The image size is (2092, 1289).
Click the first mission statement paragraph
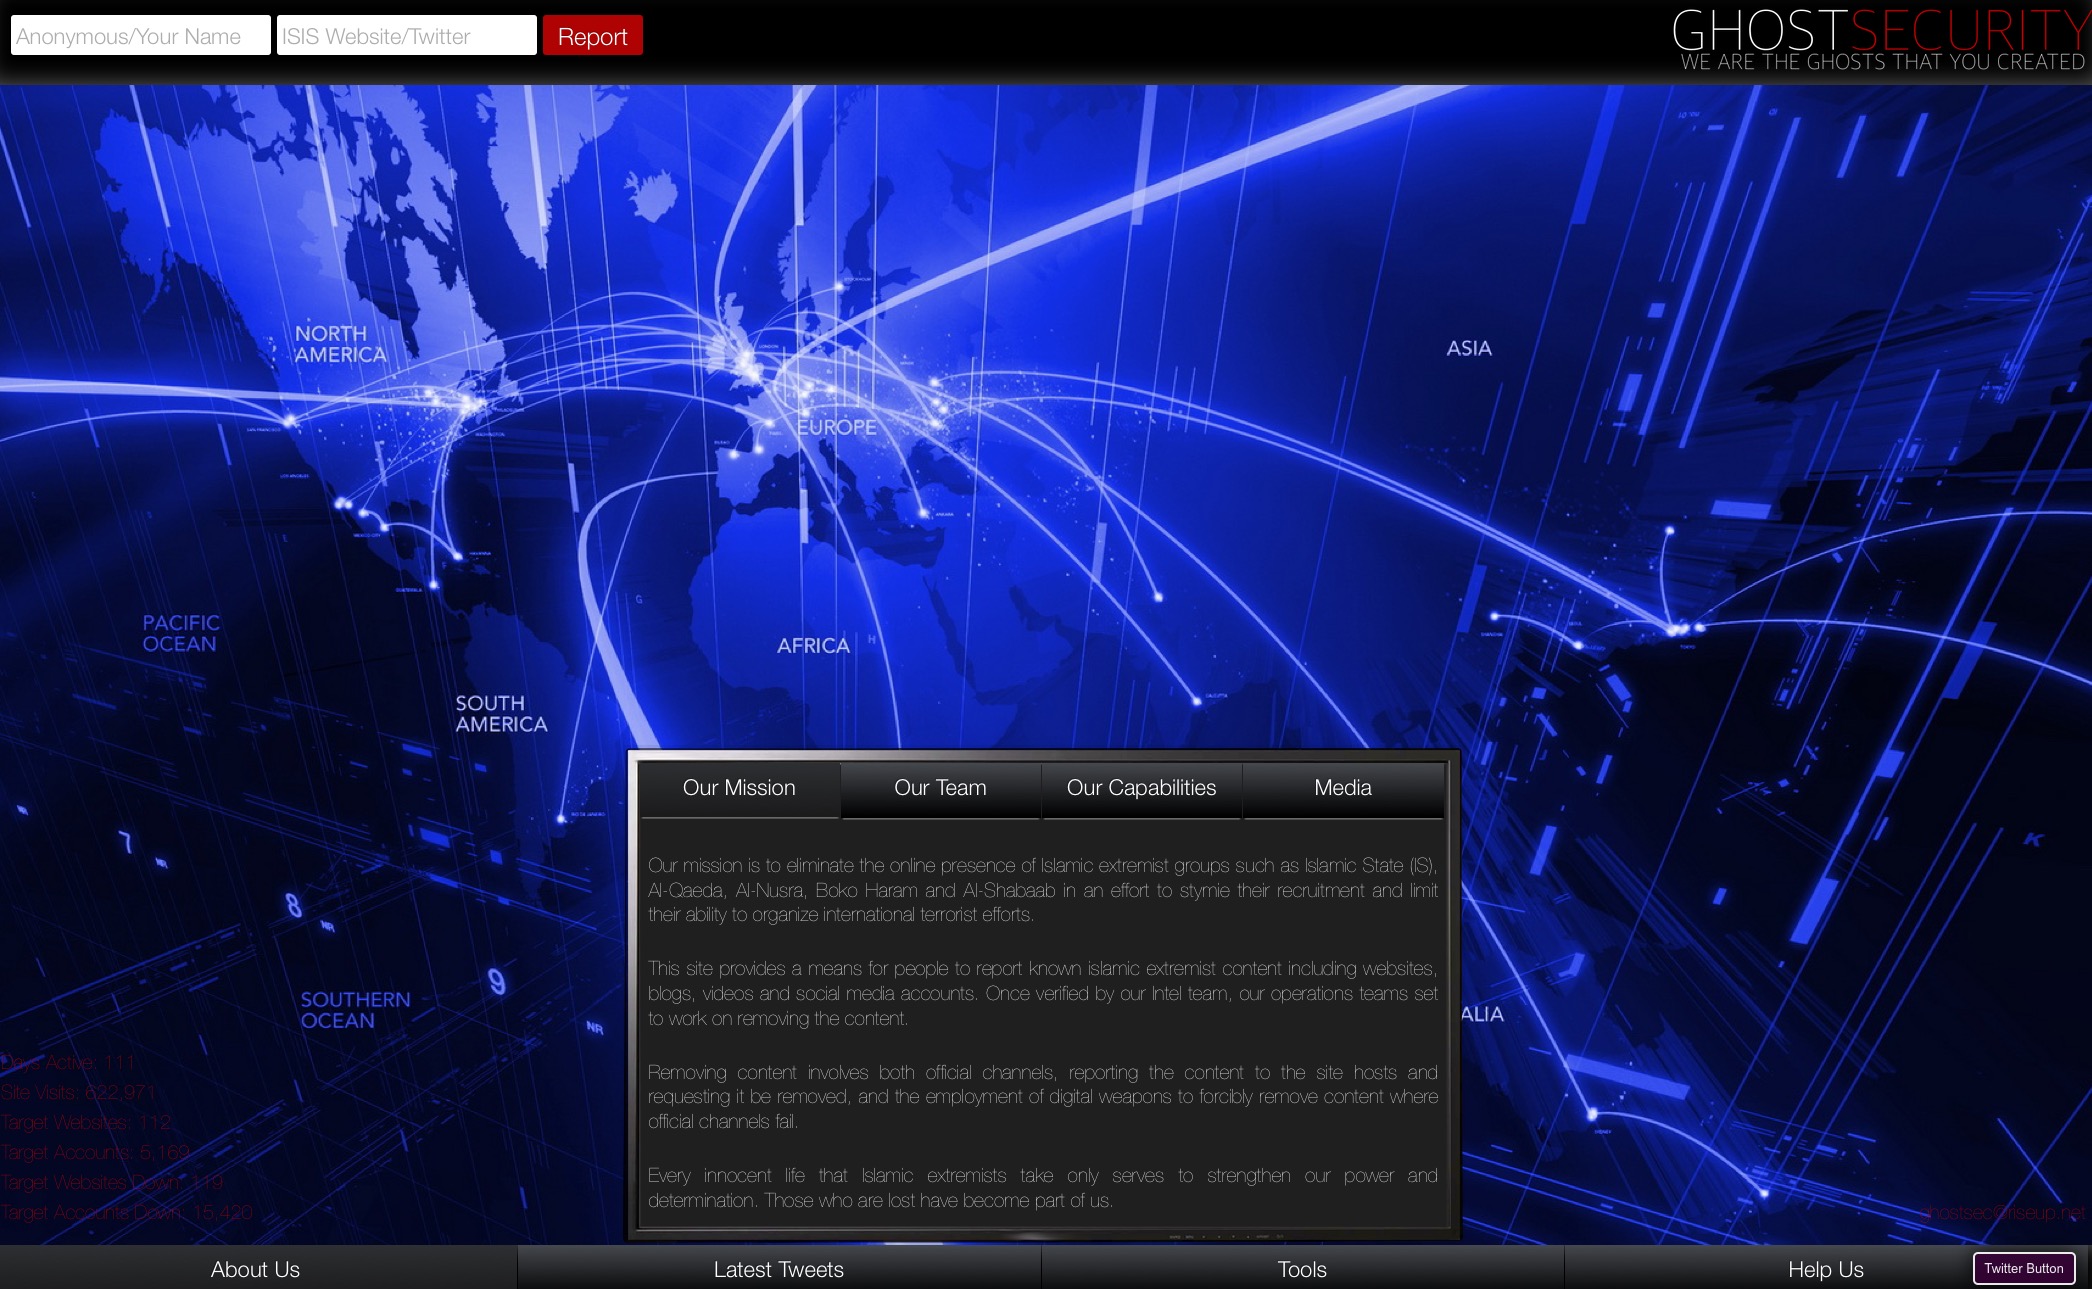coord(1042,890)
